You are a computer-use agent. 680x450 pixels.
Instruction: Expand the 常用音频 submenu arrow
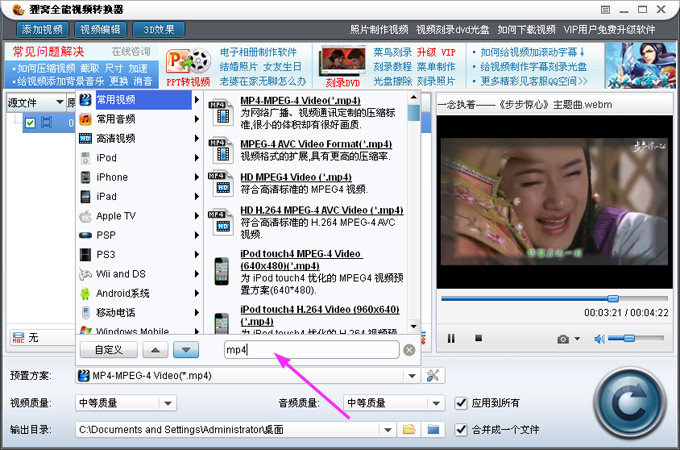(x=197, y=119)
